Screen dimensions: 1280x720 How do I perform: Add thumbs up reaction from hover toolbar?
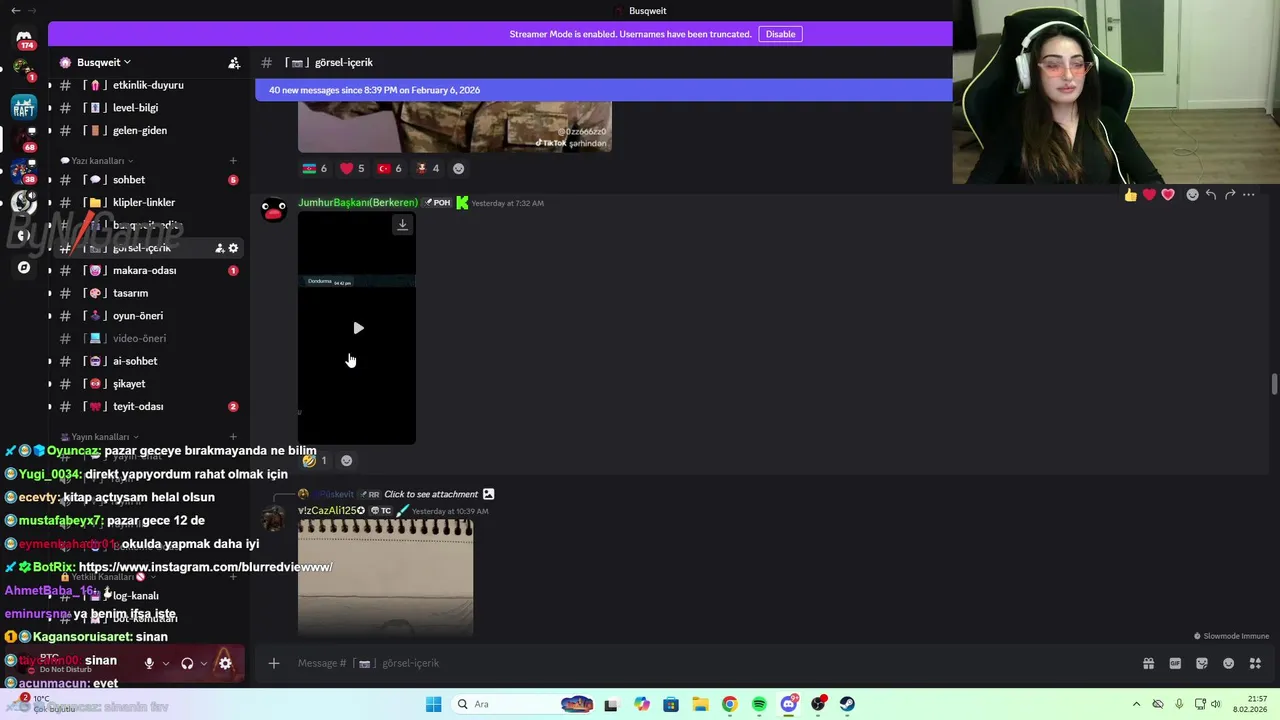[x=1130, y=195]
